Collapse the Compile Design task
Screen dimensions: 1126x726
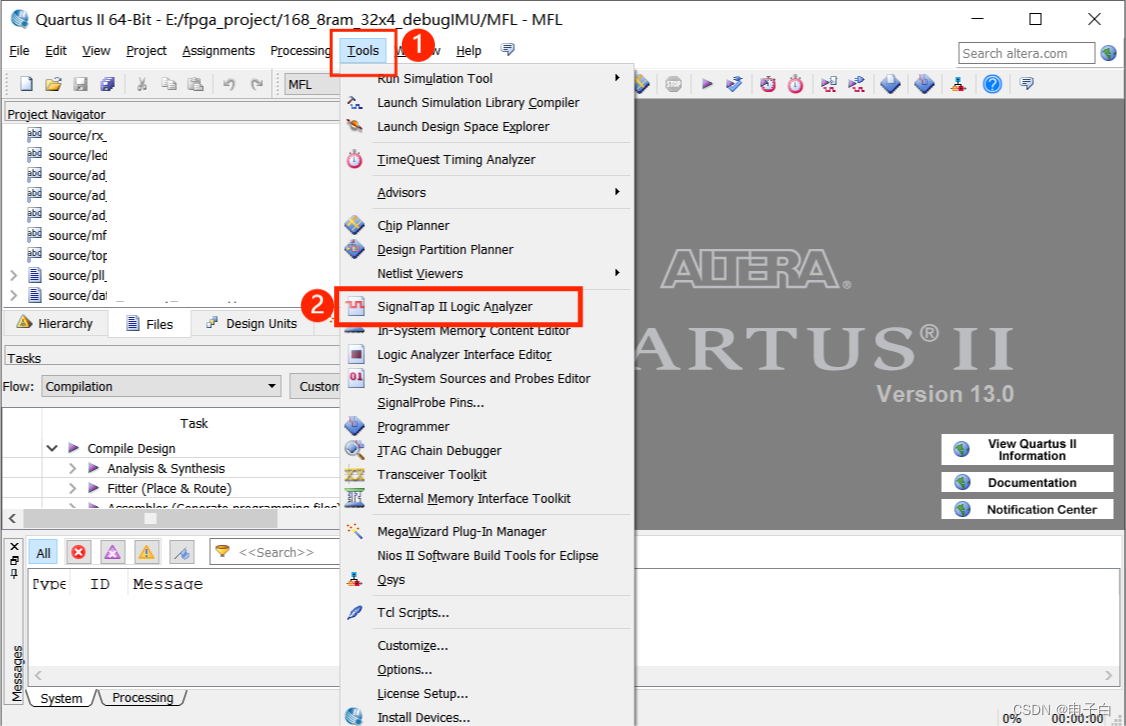[52, 448]
